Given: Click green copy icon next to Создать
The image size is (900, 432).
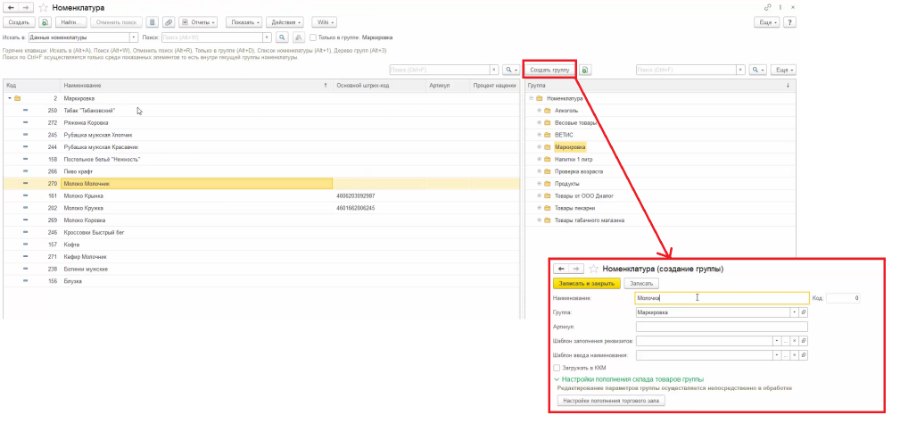Looking at the screenshot, I should click(45, 22).
